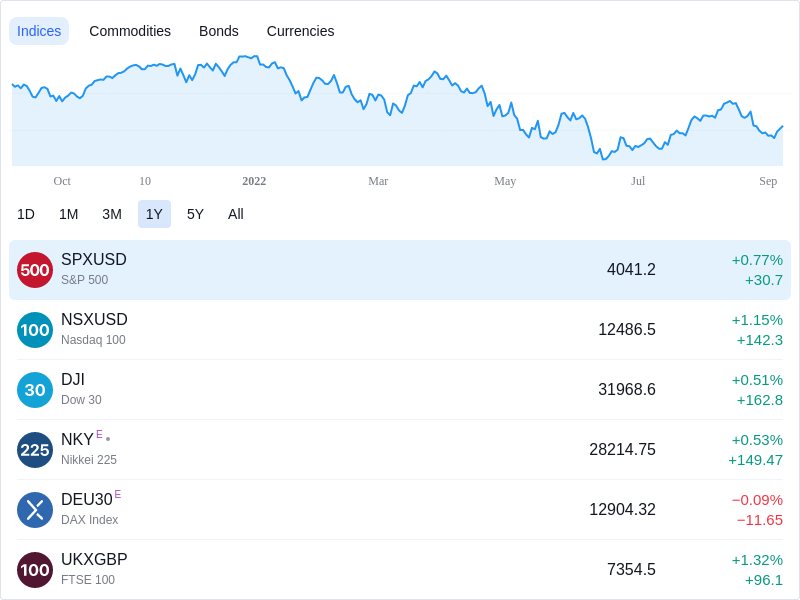Click the Oct label on the chart axis
Screen dimensions: 800x600
point(62,181)
